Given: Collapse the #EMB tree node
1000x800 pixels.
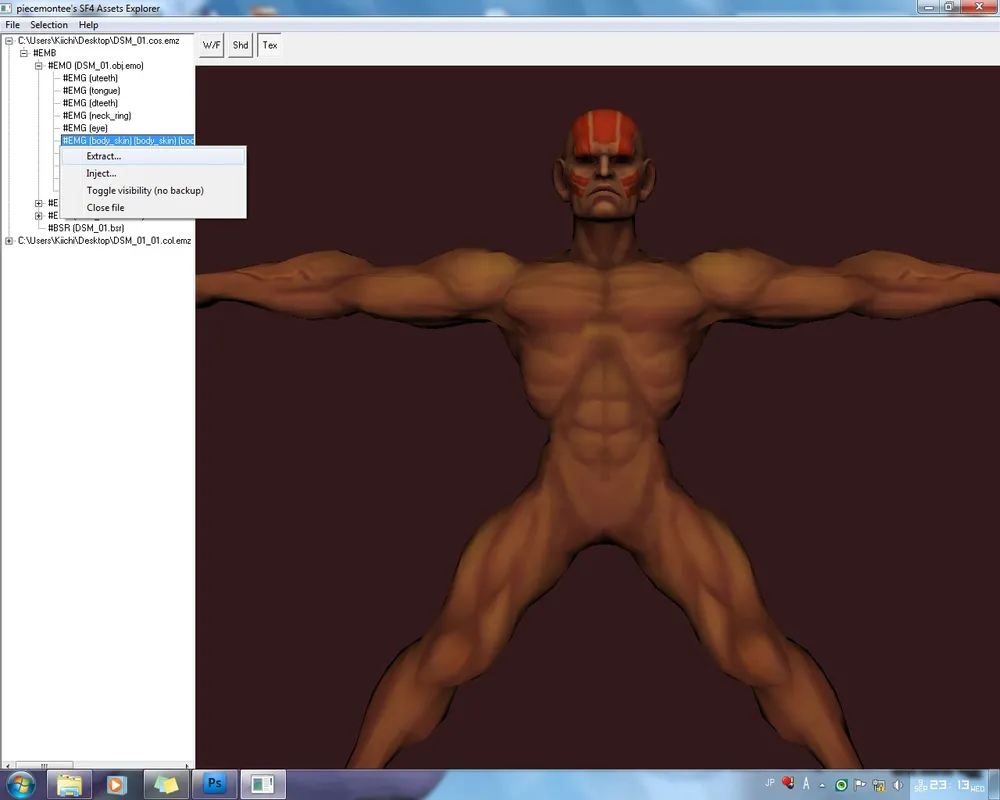Looking at the screenshot, I should (24, 53).
